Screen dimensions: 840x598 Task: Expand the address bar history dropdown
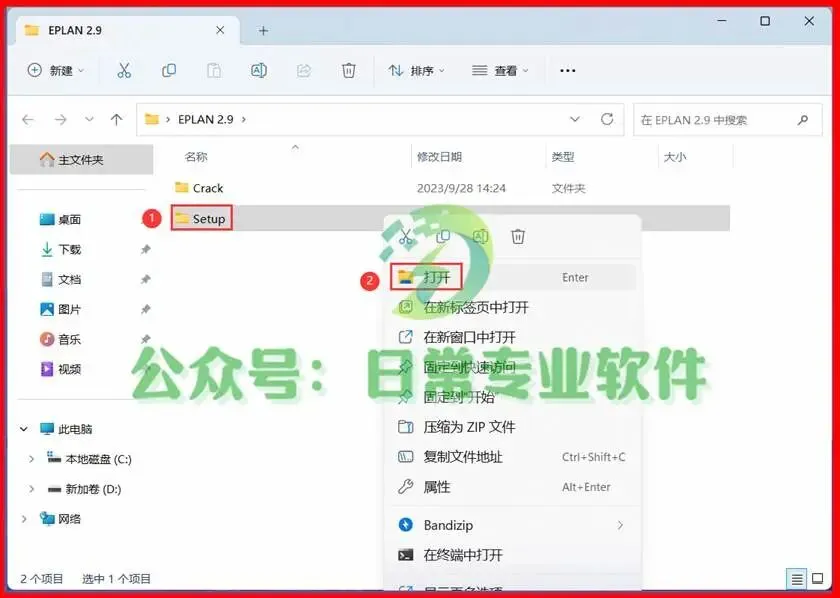pos(574,119)
